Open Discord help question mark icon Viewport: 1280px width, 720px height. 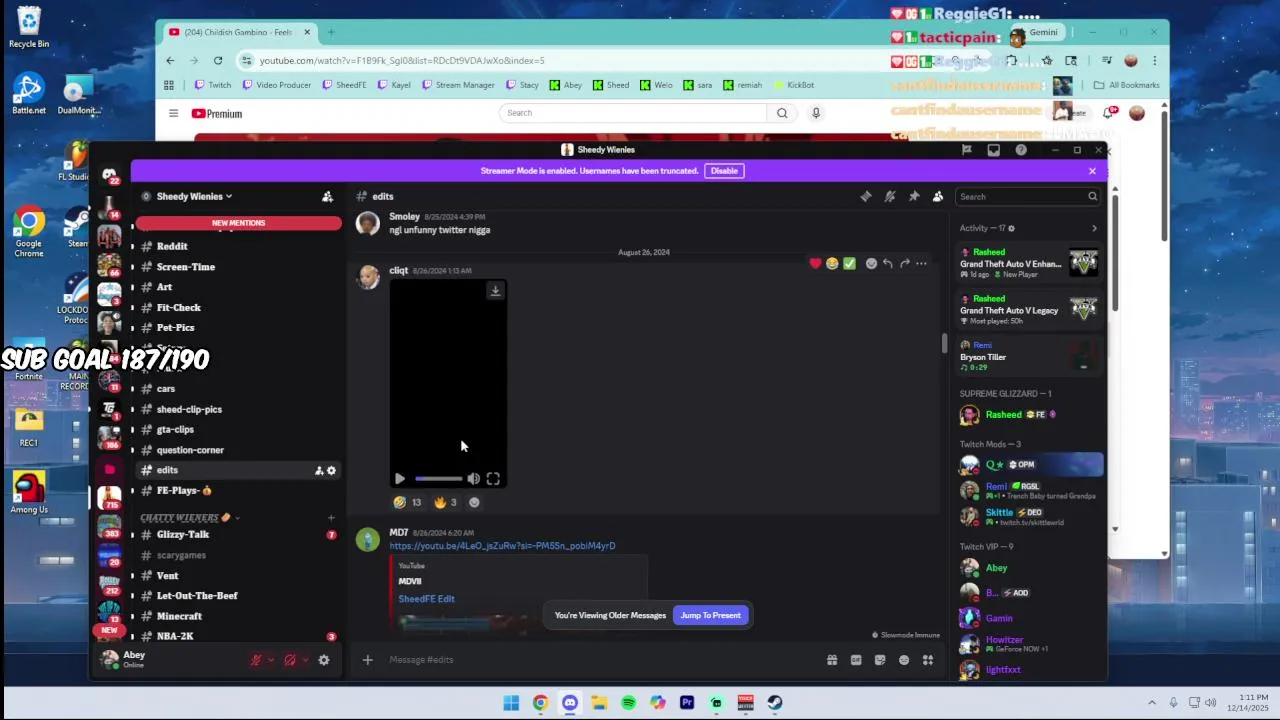click(x=1021, y=150)
